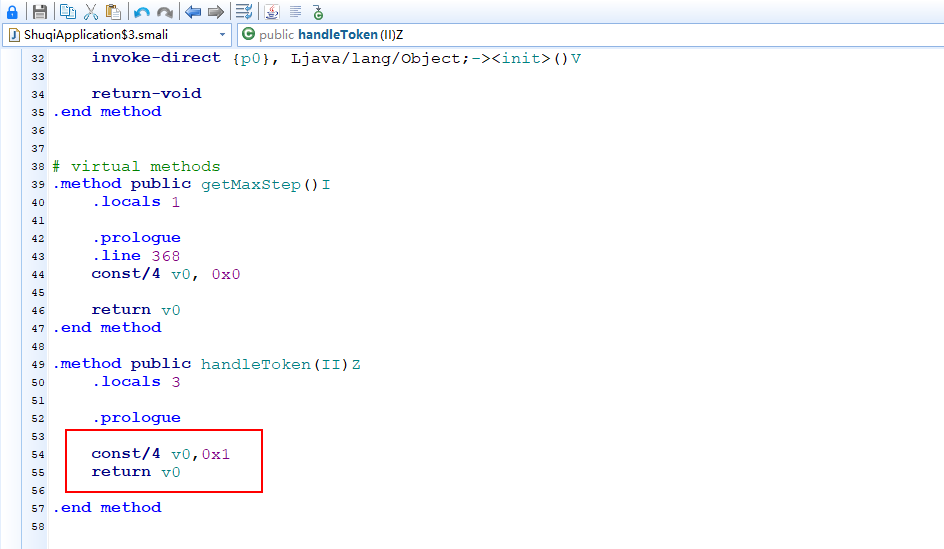Click 'return v0' on line 55

[135, 472]
